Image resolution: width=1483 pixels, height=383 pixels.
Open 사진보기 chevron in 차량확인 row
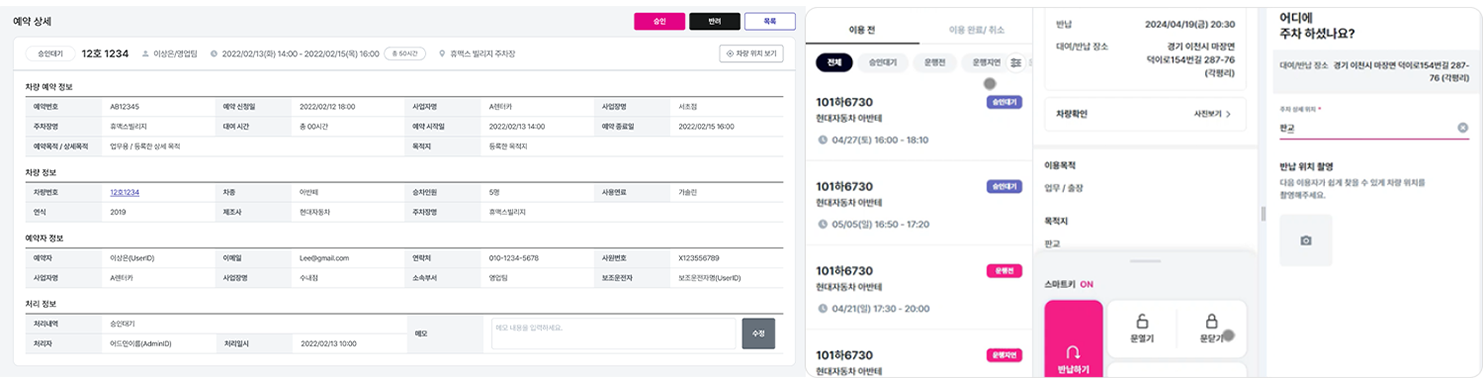[x=1228, y=114]
